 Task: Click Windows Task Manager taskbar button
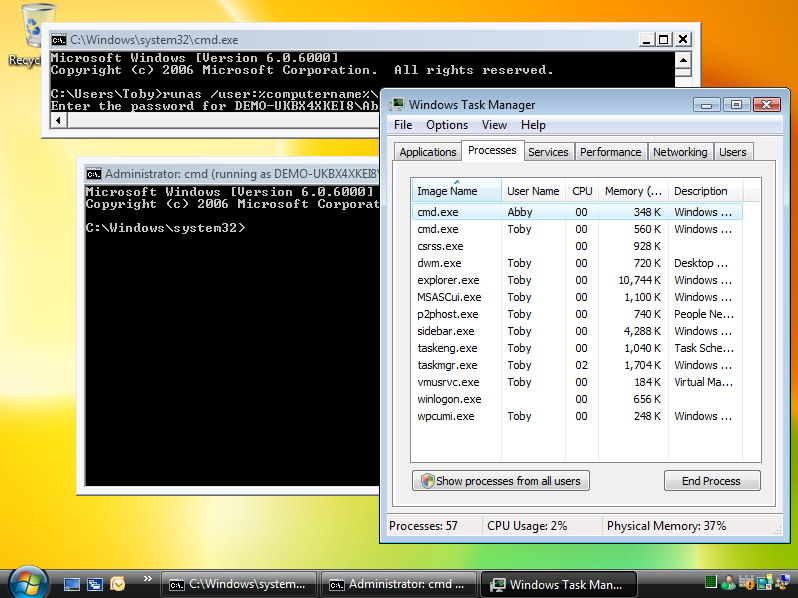(558, 584)
